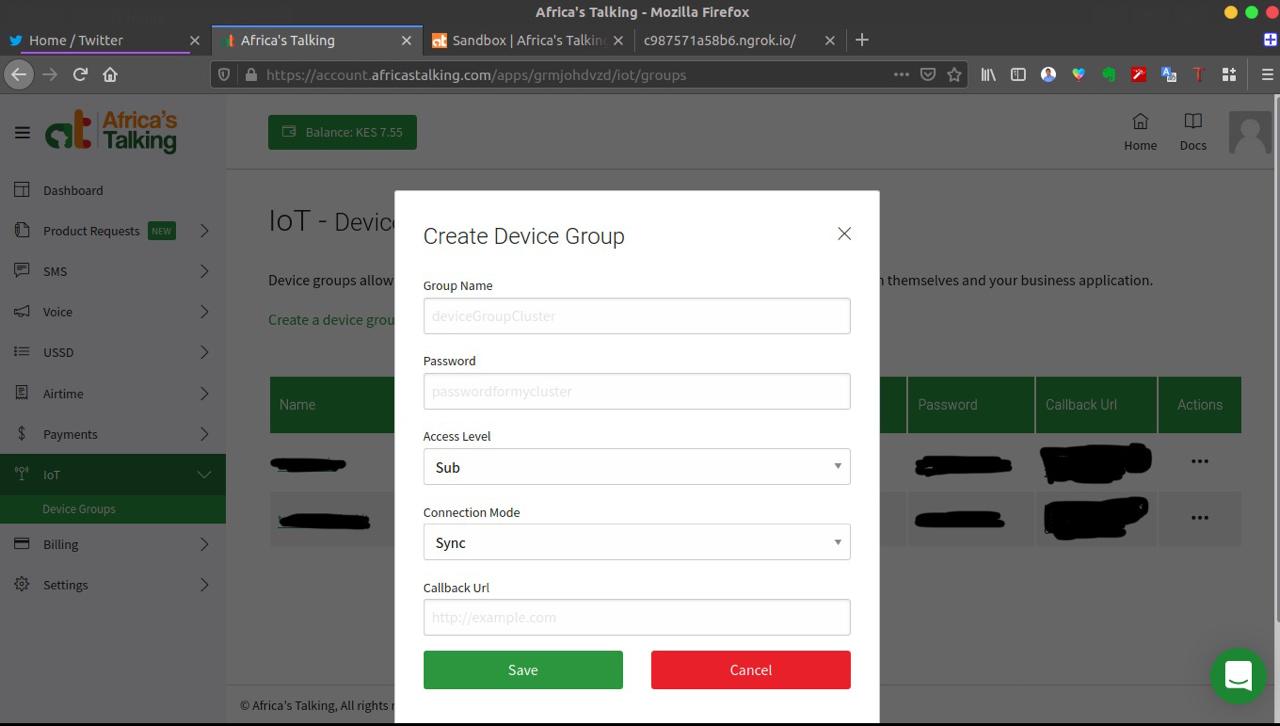
Task: Expand the Billing menu chevron
Action: click(204, 545)
